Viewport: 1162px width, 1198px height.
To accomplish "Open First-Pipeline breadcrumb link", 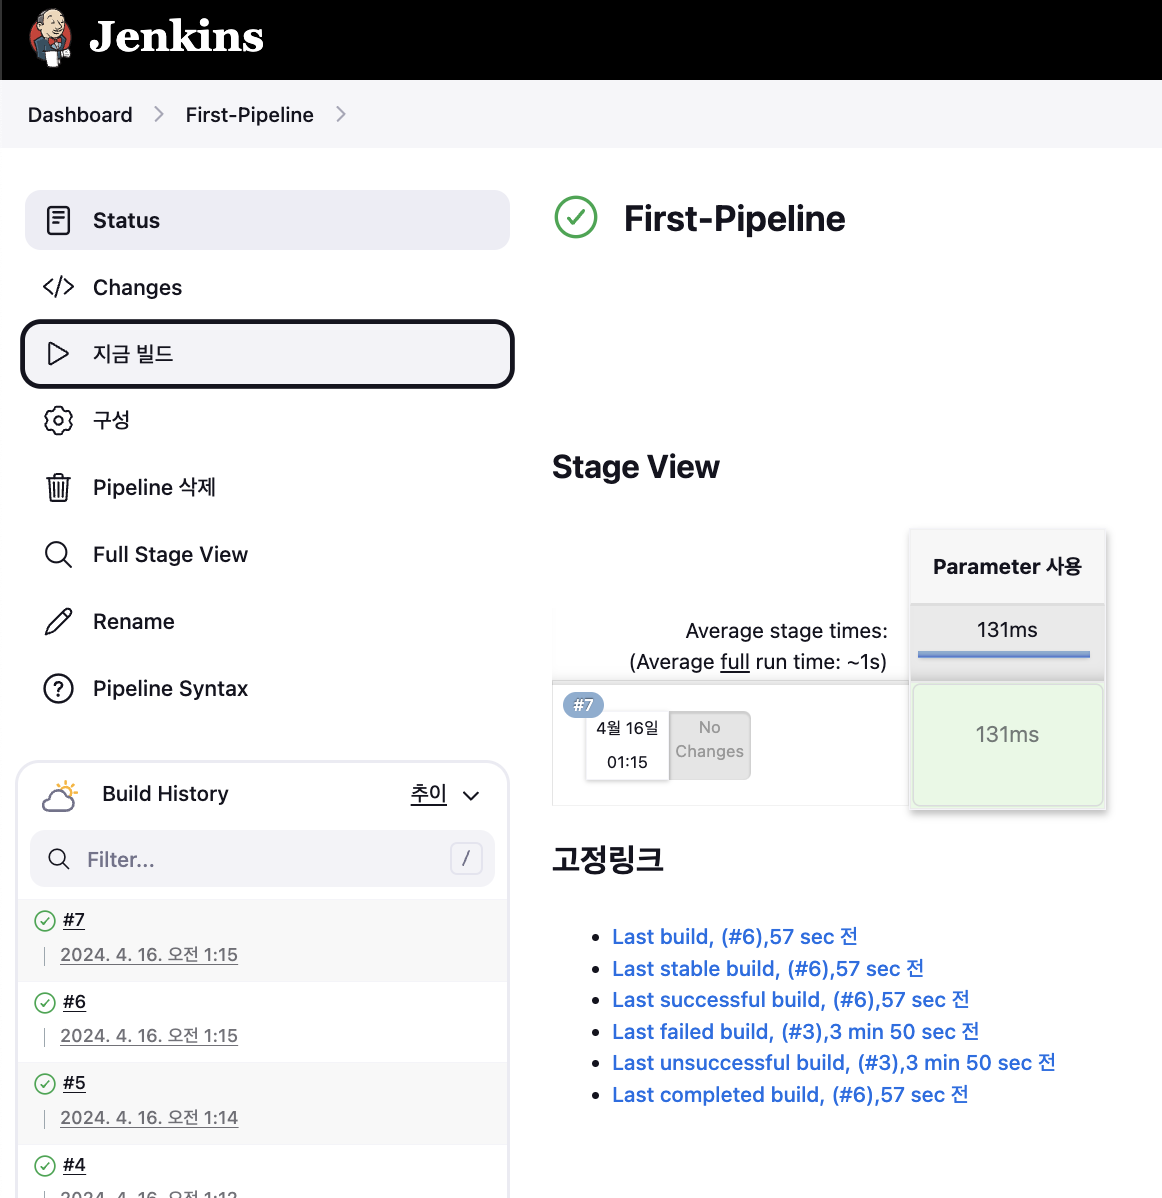I will click(250, 115).
